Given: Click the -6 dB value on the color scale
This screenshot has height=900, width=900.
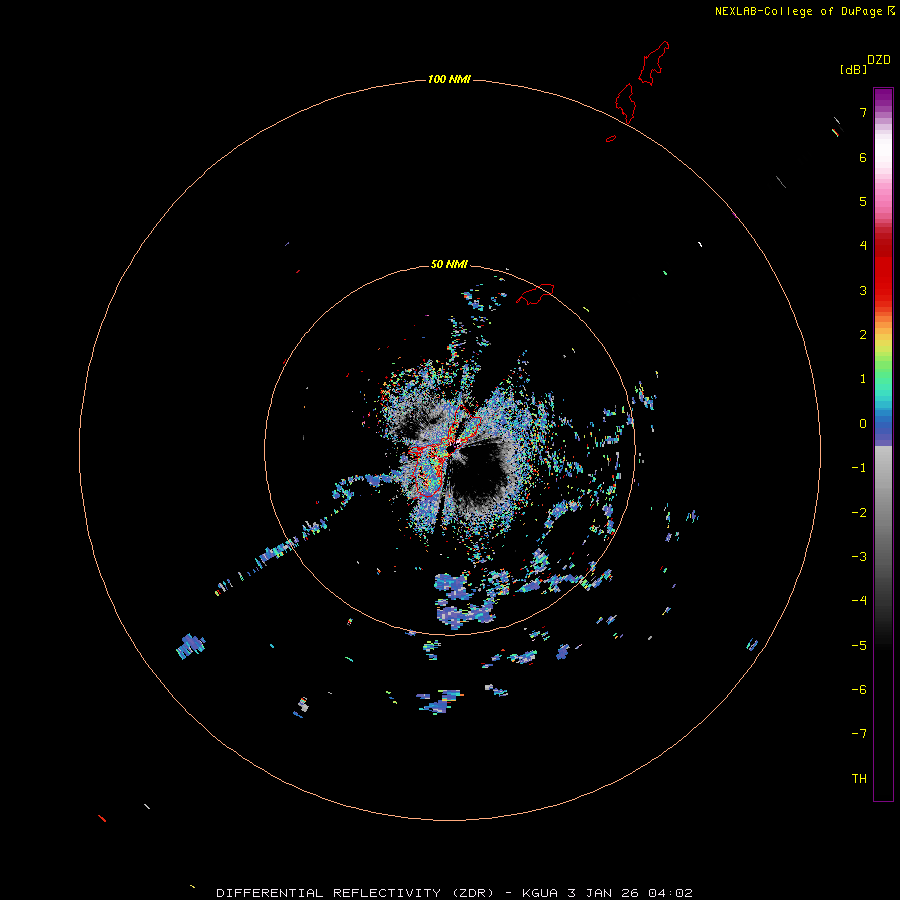Looking at the screenshot, I should pyautogui.click(x=859, y=690).
